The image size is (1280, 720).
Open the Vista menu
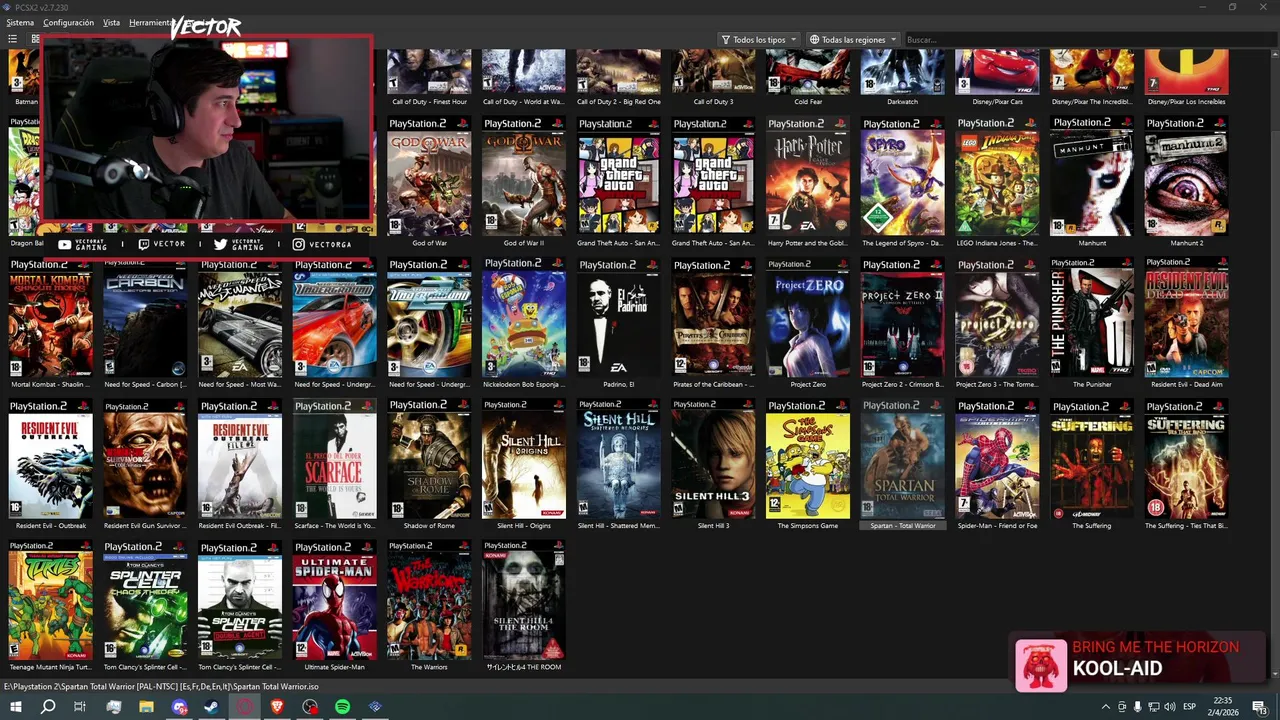(111, 22)
